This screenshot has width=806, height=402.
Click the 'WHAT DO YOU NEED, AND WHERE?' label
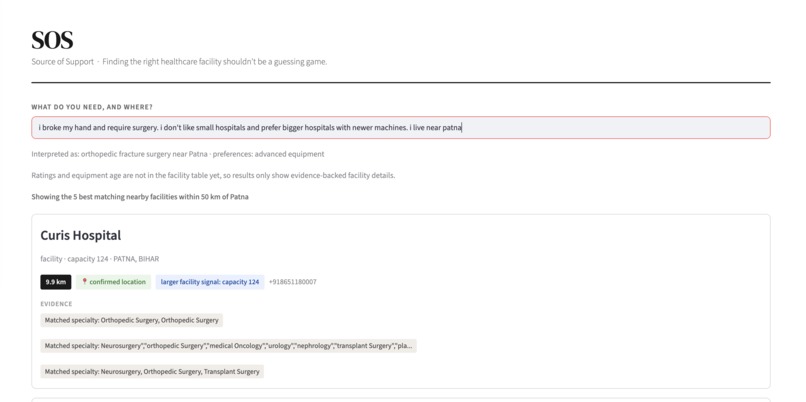pos(92,107)
